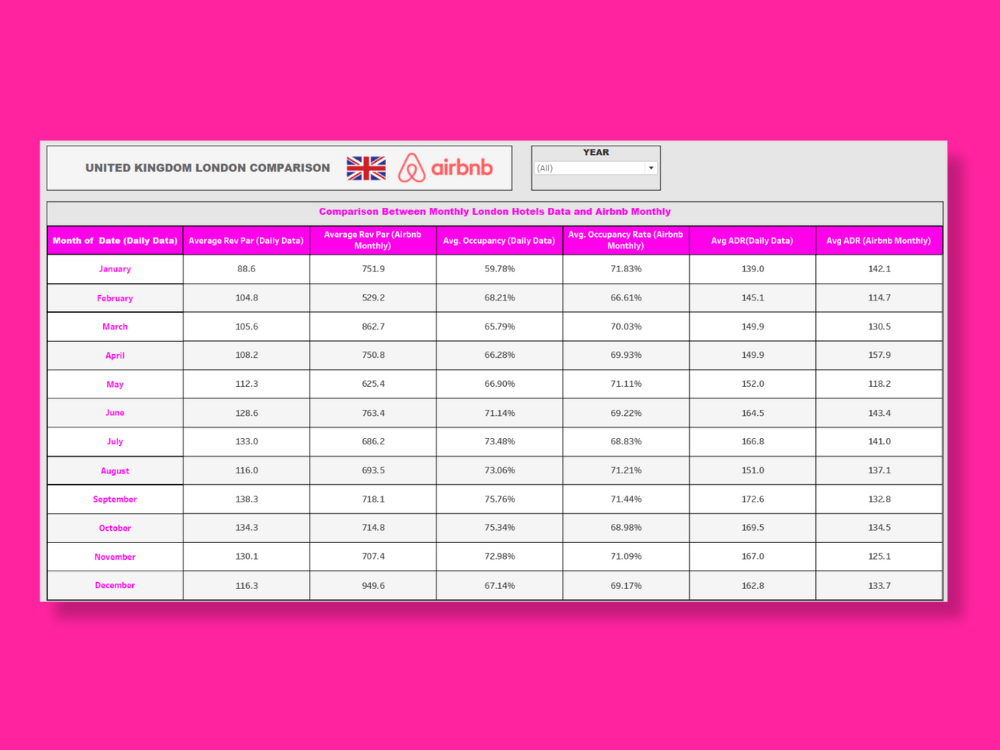This screenshot has height=750, width=1000.
Task: Click December's Airbnb Rev Par 949.6
Action: click(373, 585)
